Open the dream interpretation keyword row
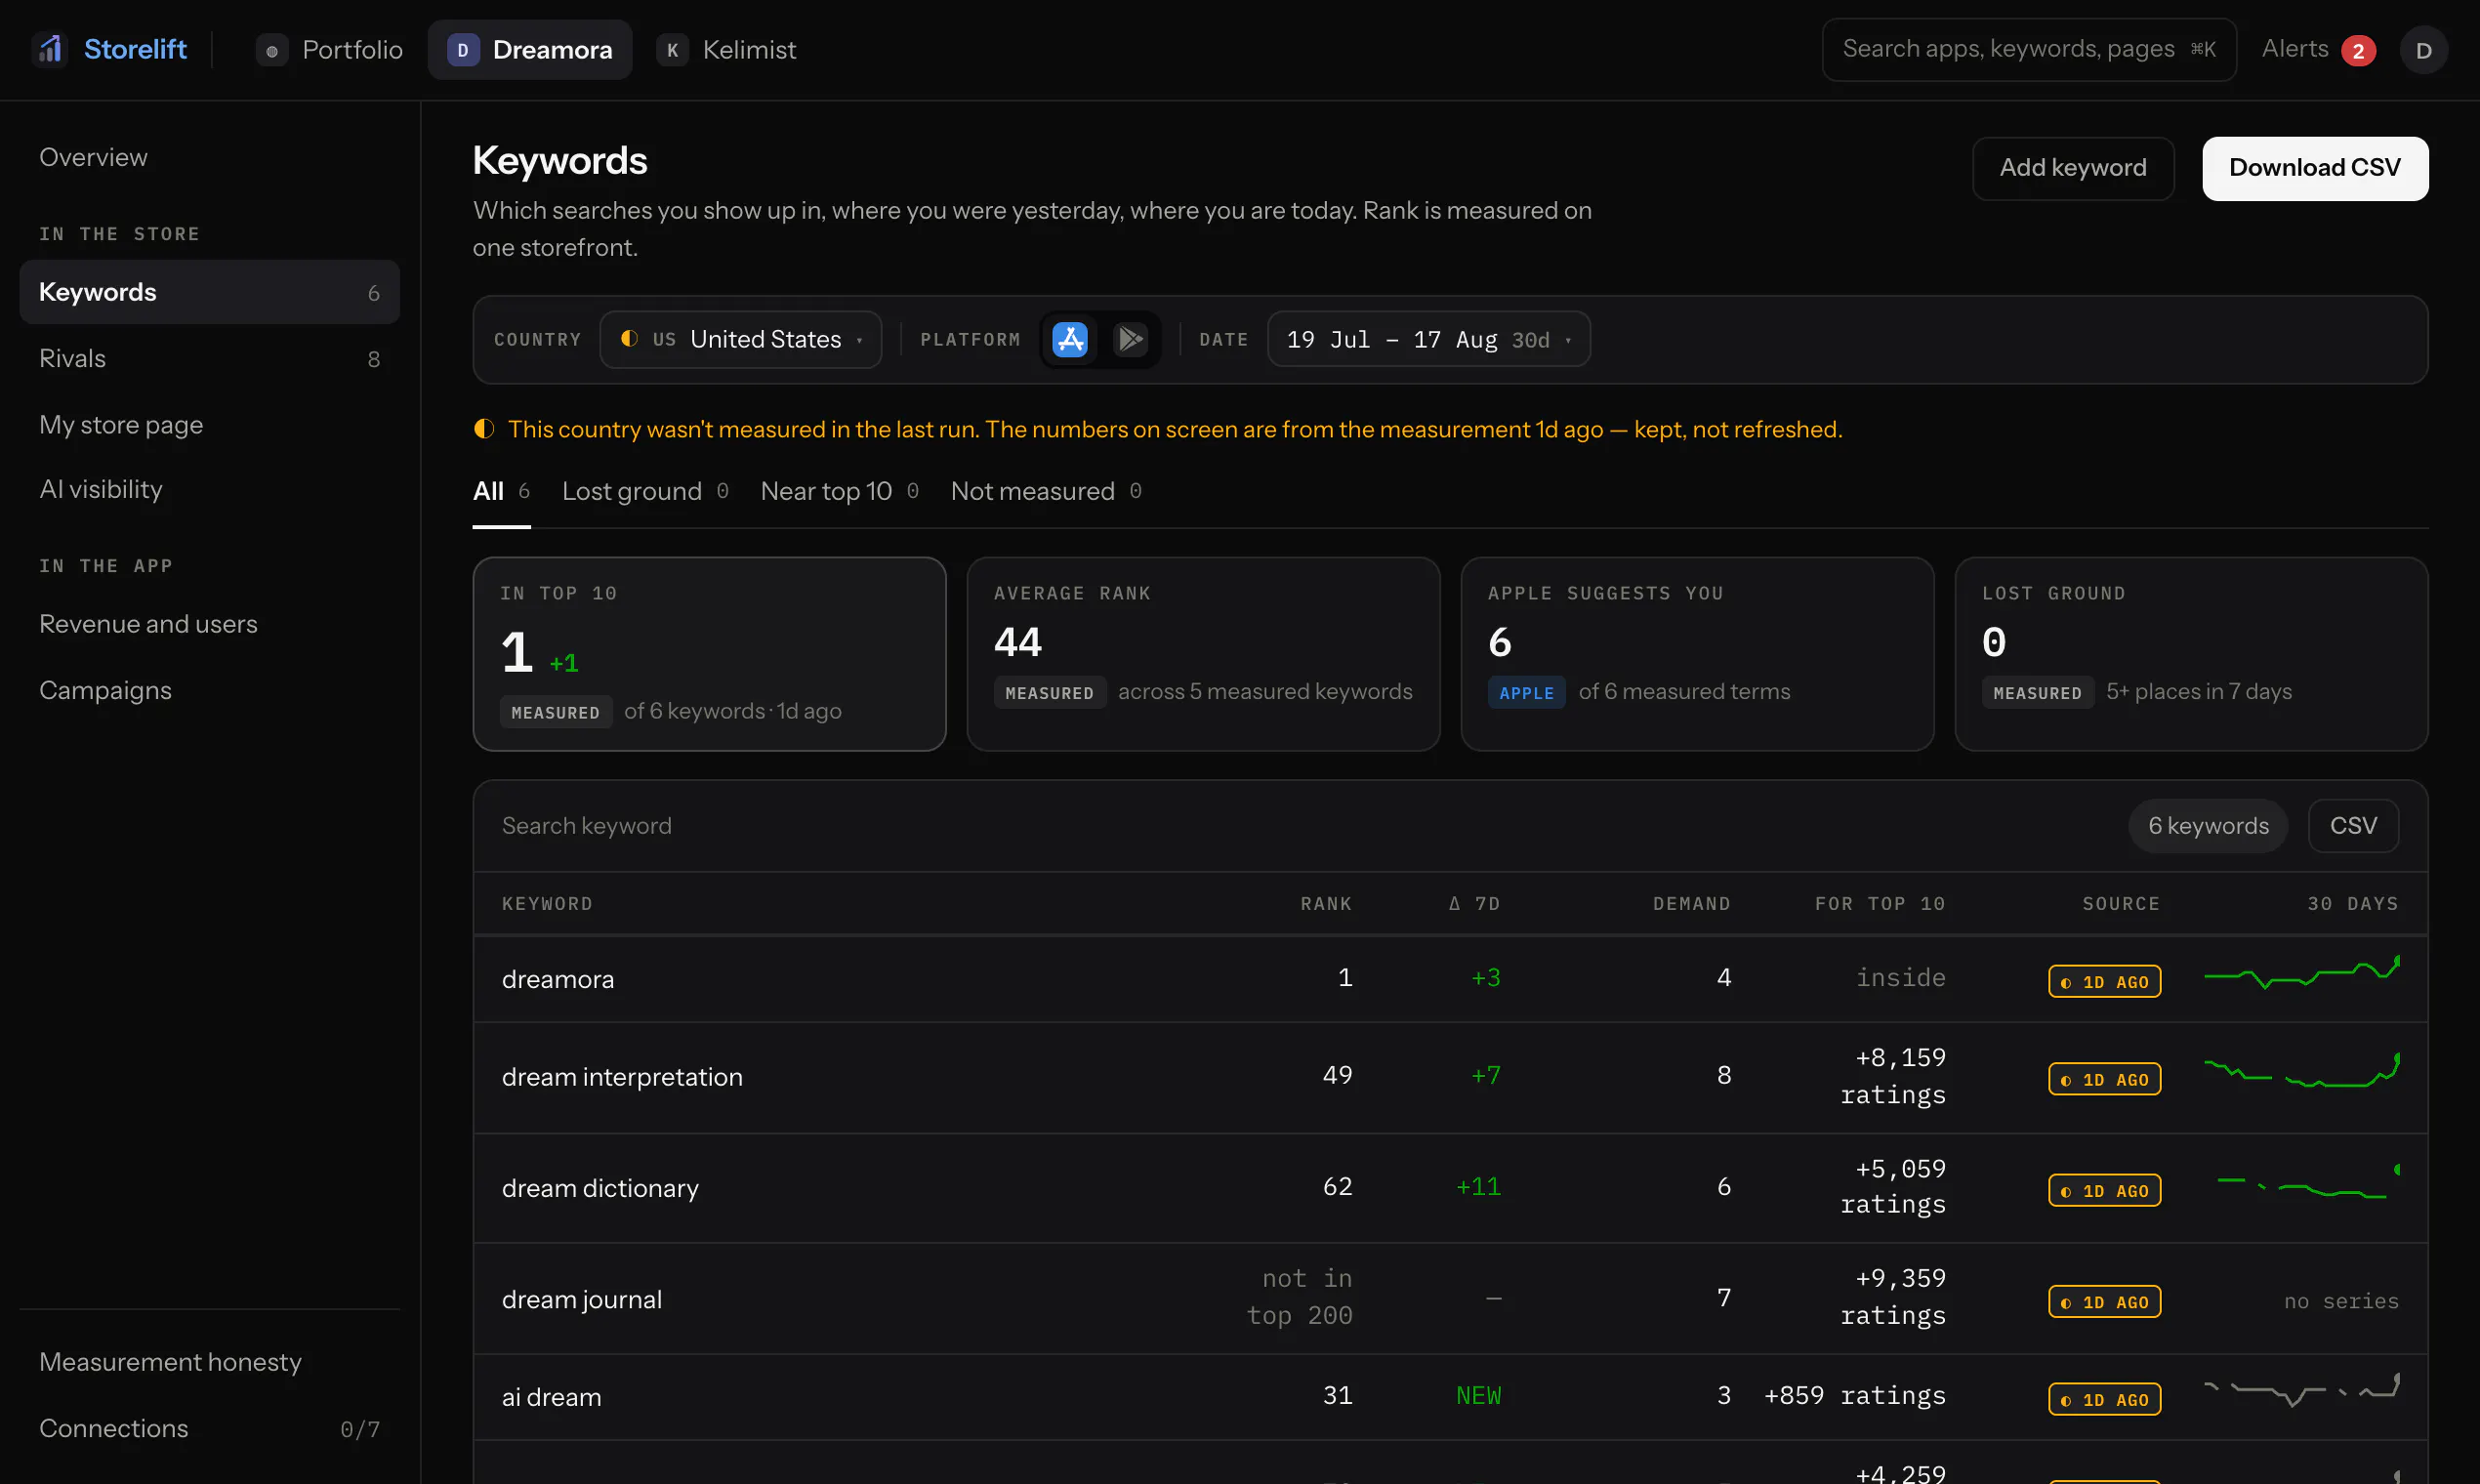The height and width of the screenshot is (1484, 2480). (1450, 1078)
